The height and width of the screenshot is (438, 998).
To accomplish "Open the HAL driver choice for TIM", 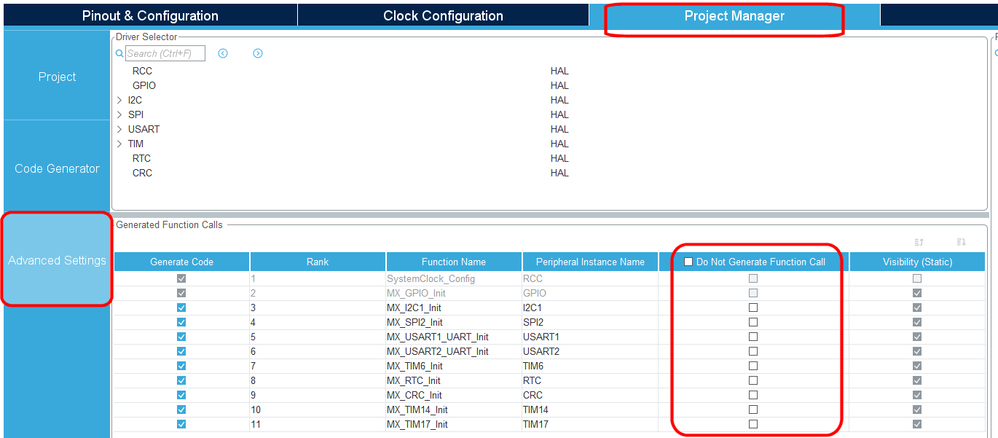I will point(559,144).
